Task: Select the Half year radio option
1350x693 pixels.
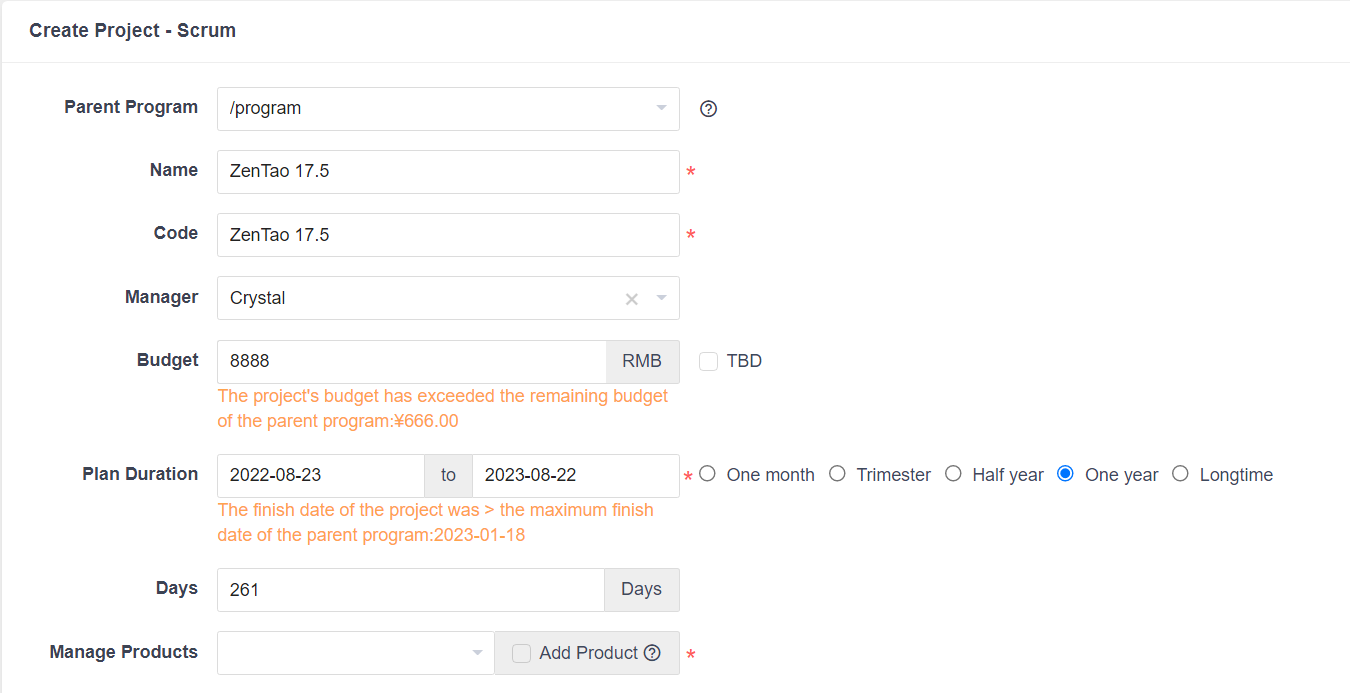Action: pos(954,474)
